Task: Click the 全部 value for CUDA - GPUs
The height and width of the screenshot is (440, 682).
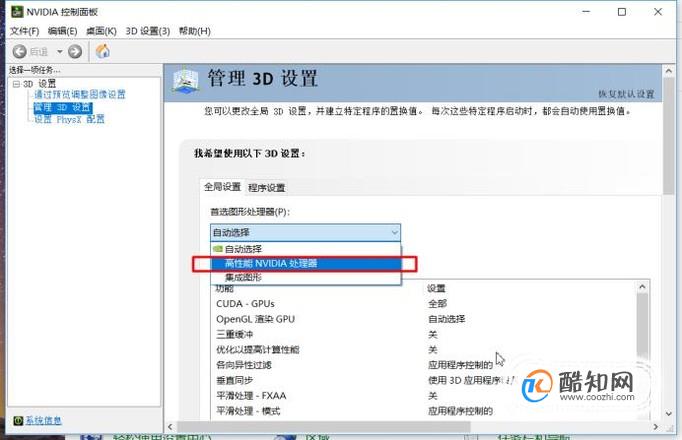Action: tap(437, 303)
